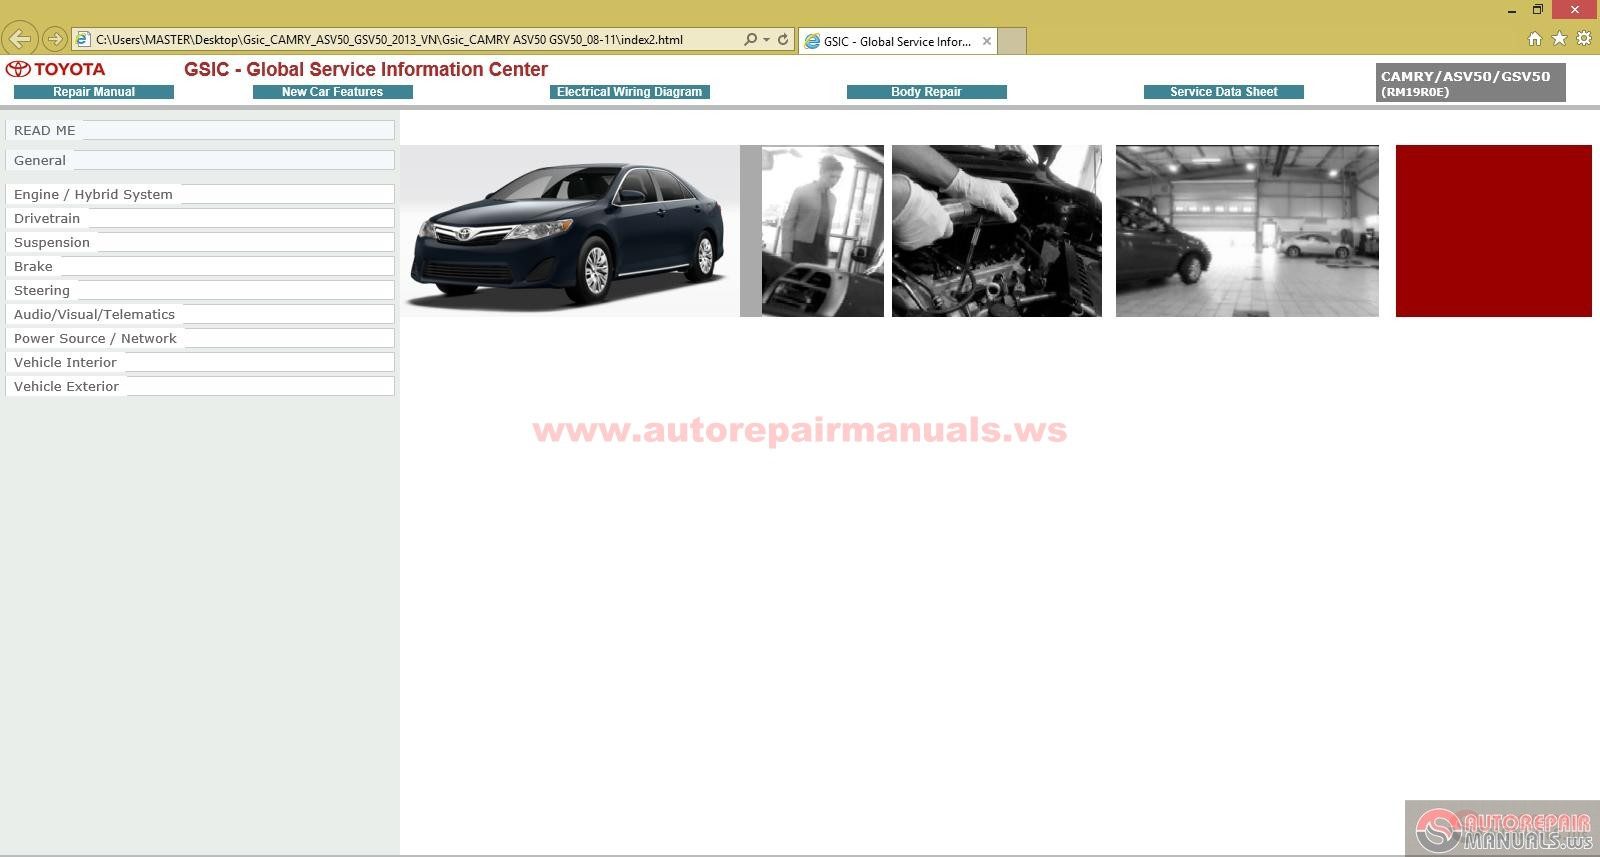This screenshot has height=857, width=1600.
Task: Open Electrical Wiring Diagram section
Action: [629, 92]
